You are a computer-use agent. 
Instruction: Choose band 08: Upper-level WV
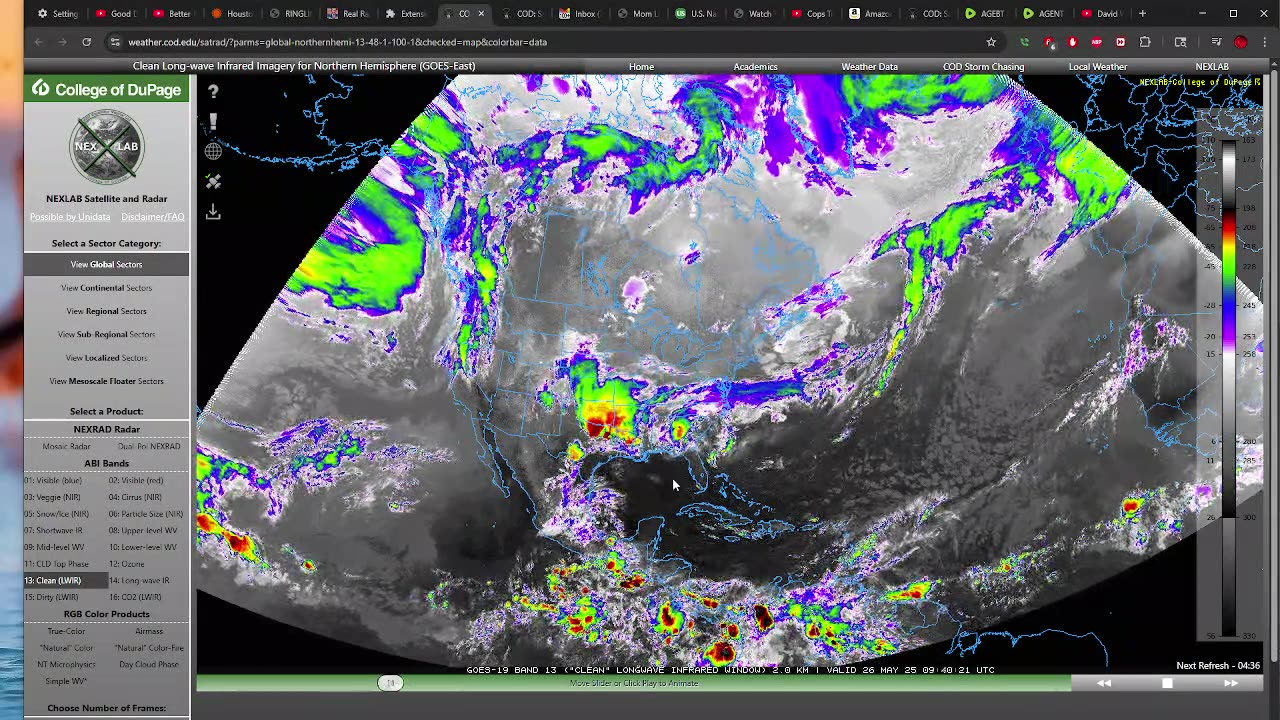pos(142,530)
